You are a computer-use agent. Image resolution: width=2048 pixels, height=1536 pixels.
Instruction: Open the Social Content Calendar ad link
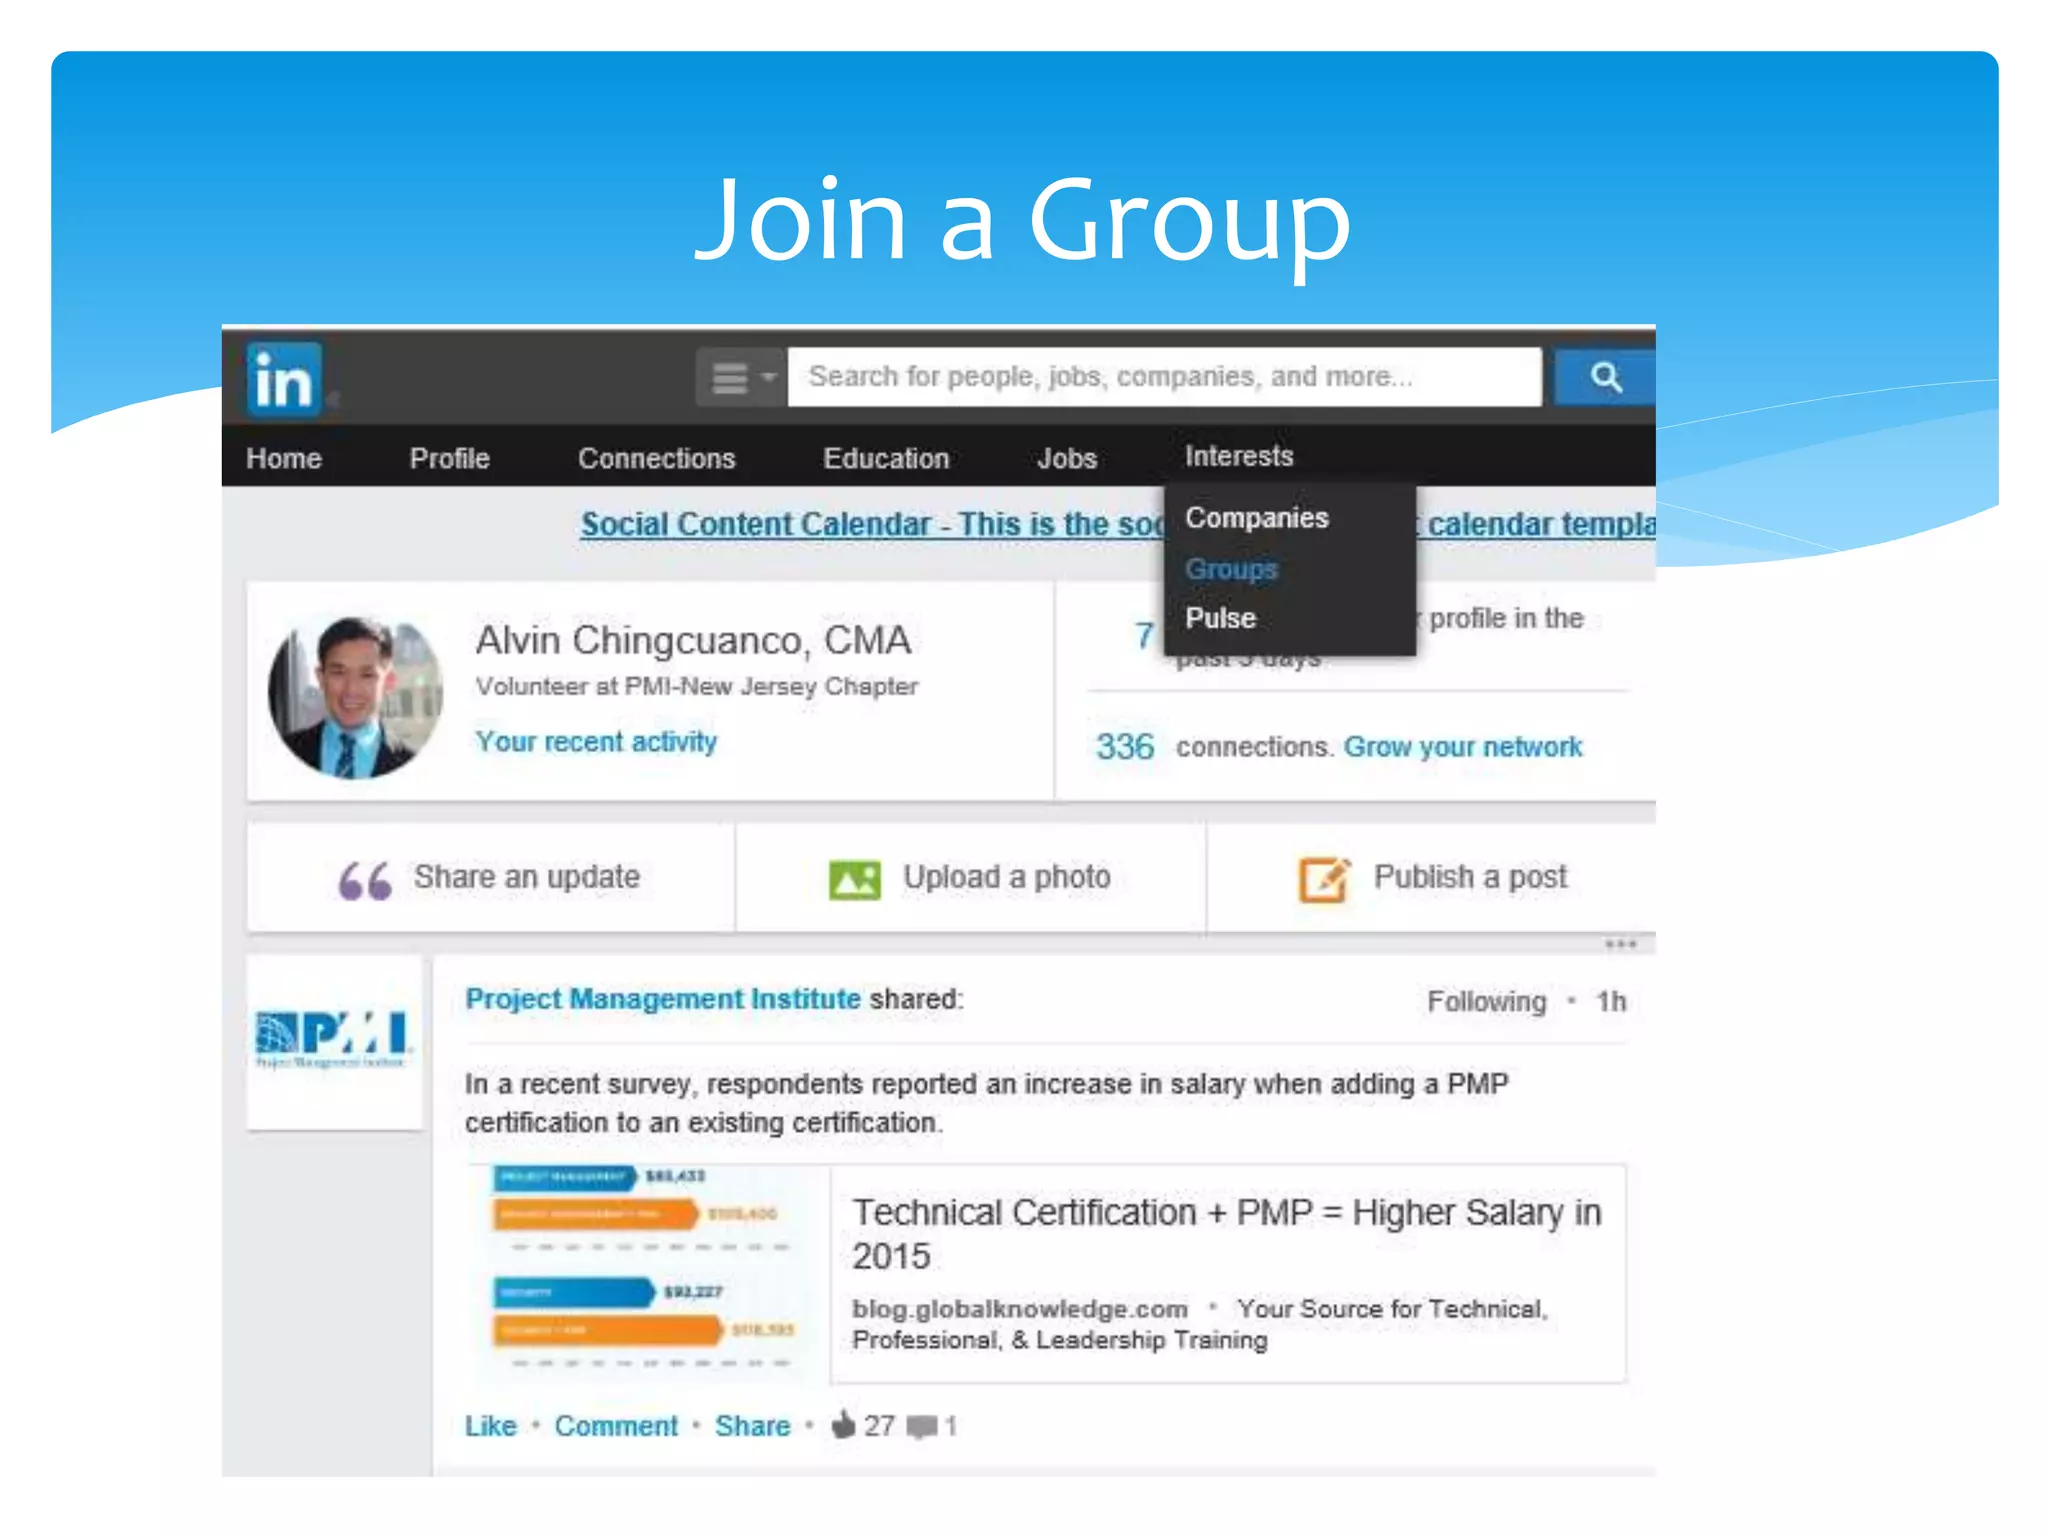tap(872, 524)
